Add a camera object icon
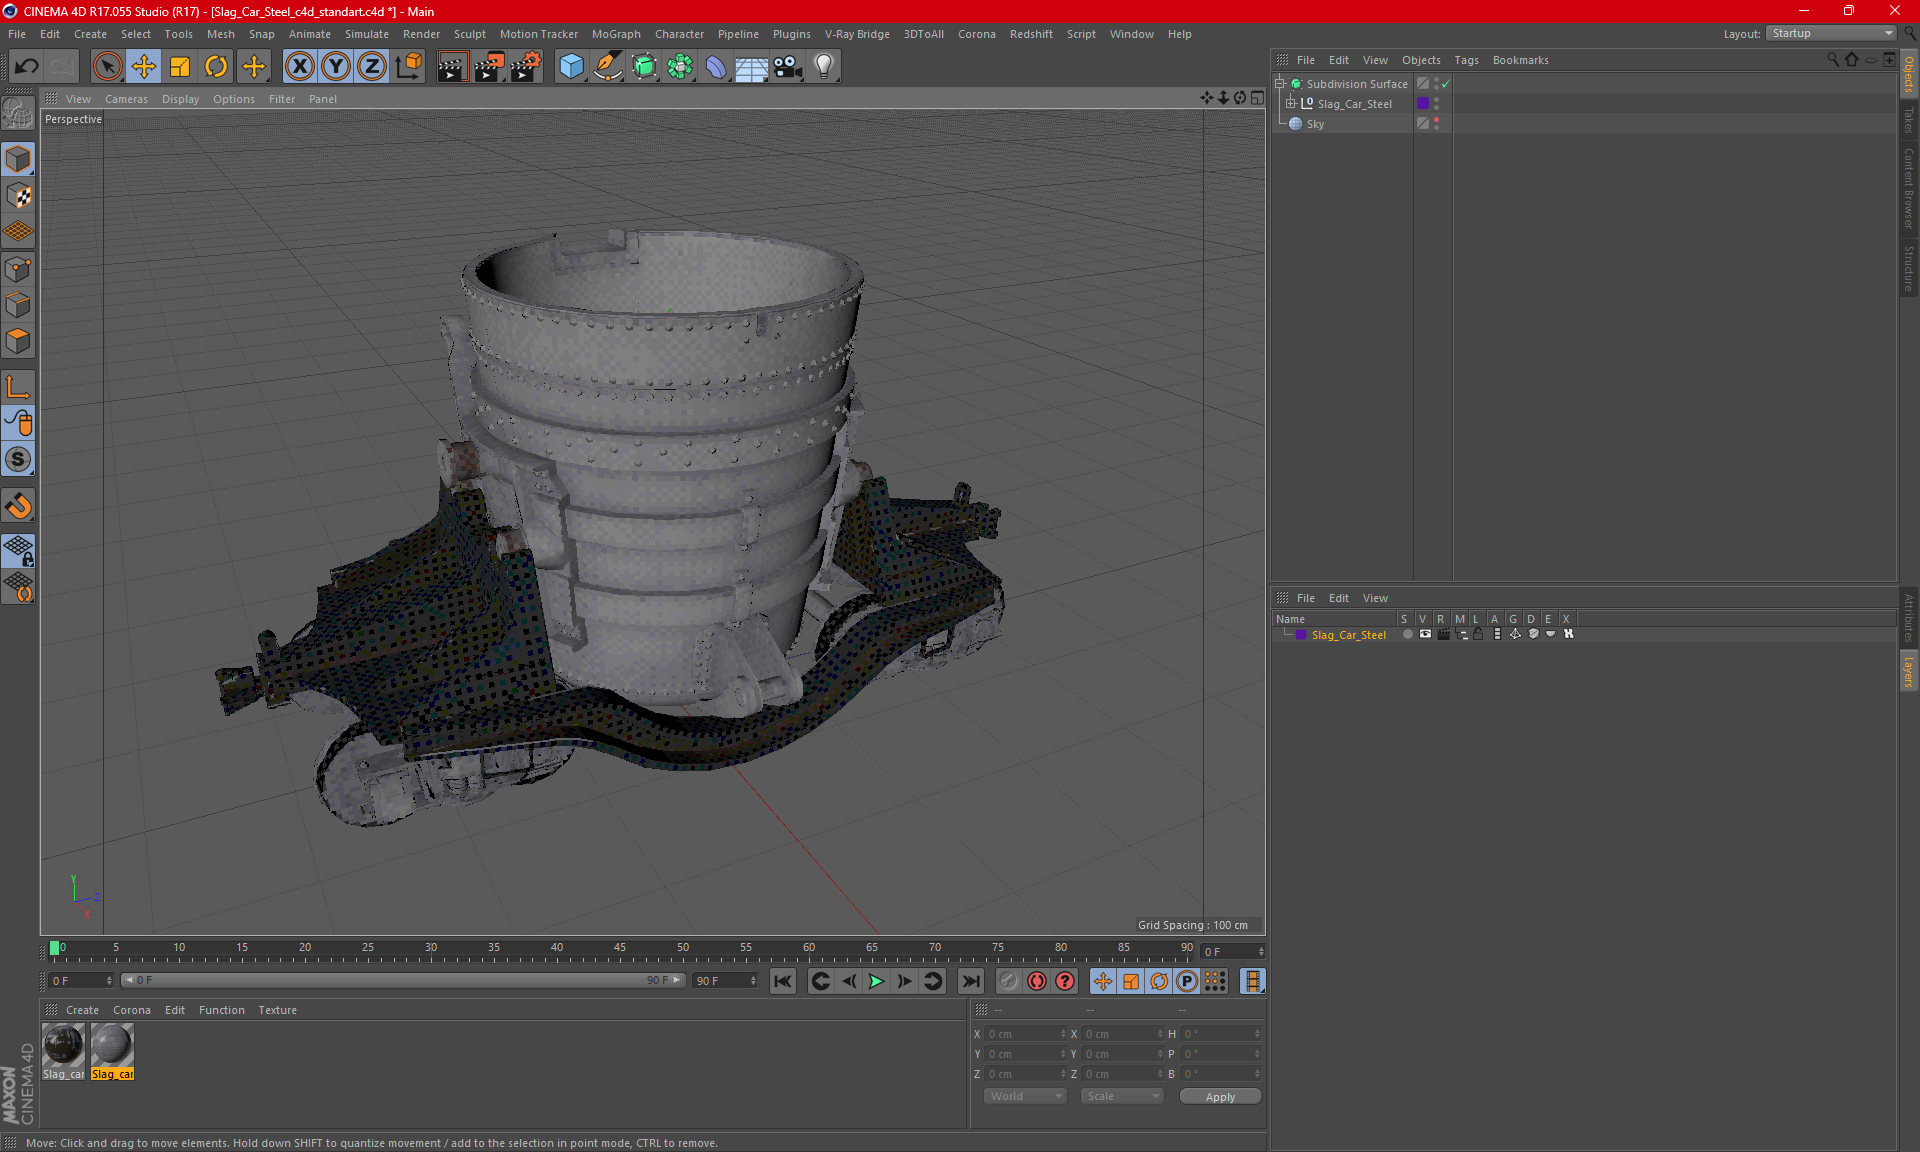The image size is (1920, 1152). tap(788, 67)
